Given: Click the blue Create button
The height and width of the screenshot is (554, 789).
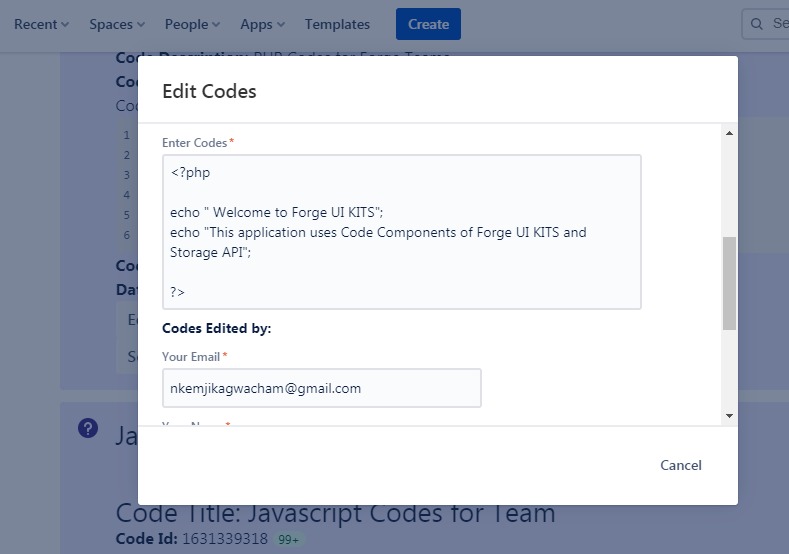Looking at the screenshot, I should (x=428, y=24).
